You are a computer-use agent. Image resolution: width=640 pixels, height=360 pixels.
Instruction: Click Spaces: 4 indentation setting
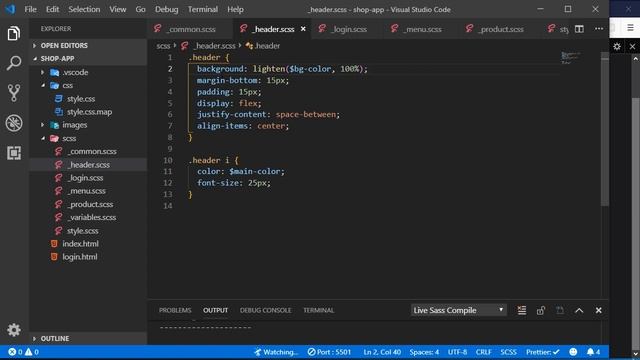(x=424, y=352)
